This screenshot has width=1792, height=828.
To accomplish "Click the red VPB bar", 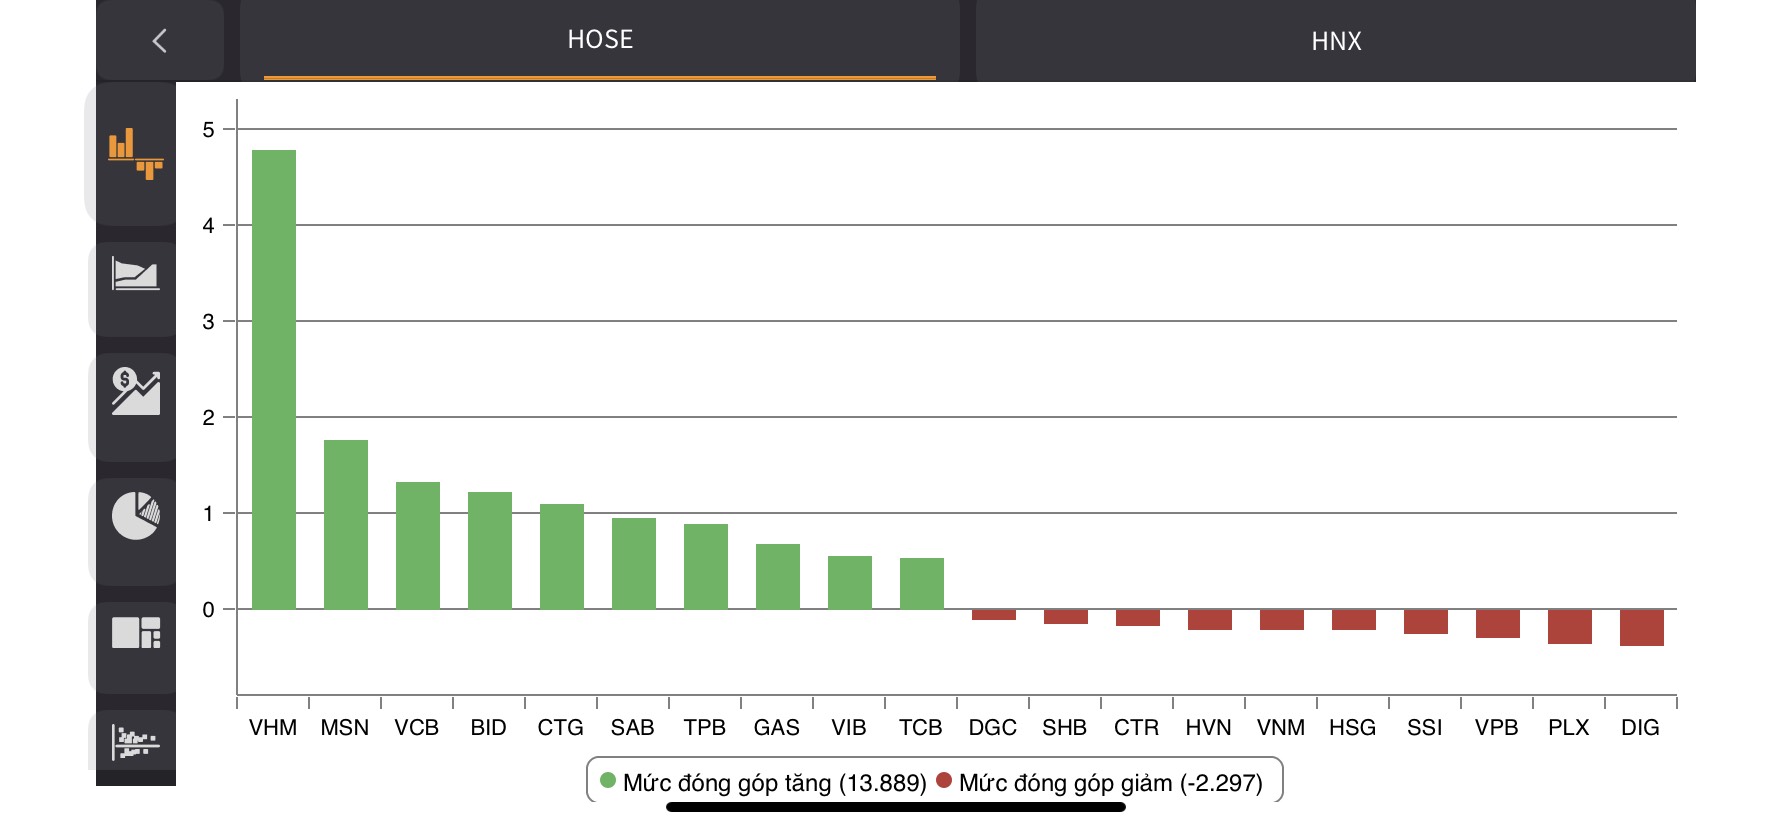I will (1497, 623).
